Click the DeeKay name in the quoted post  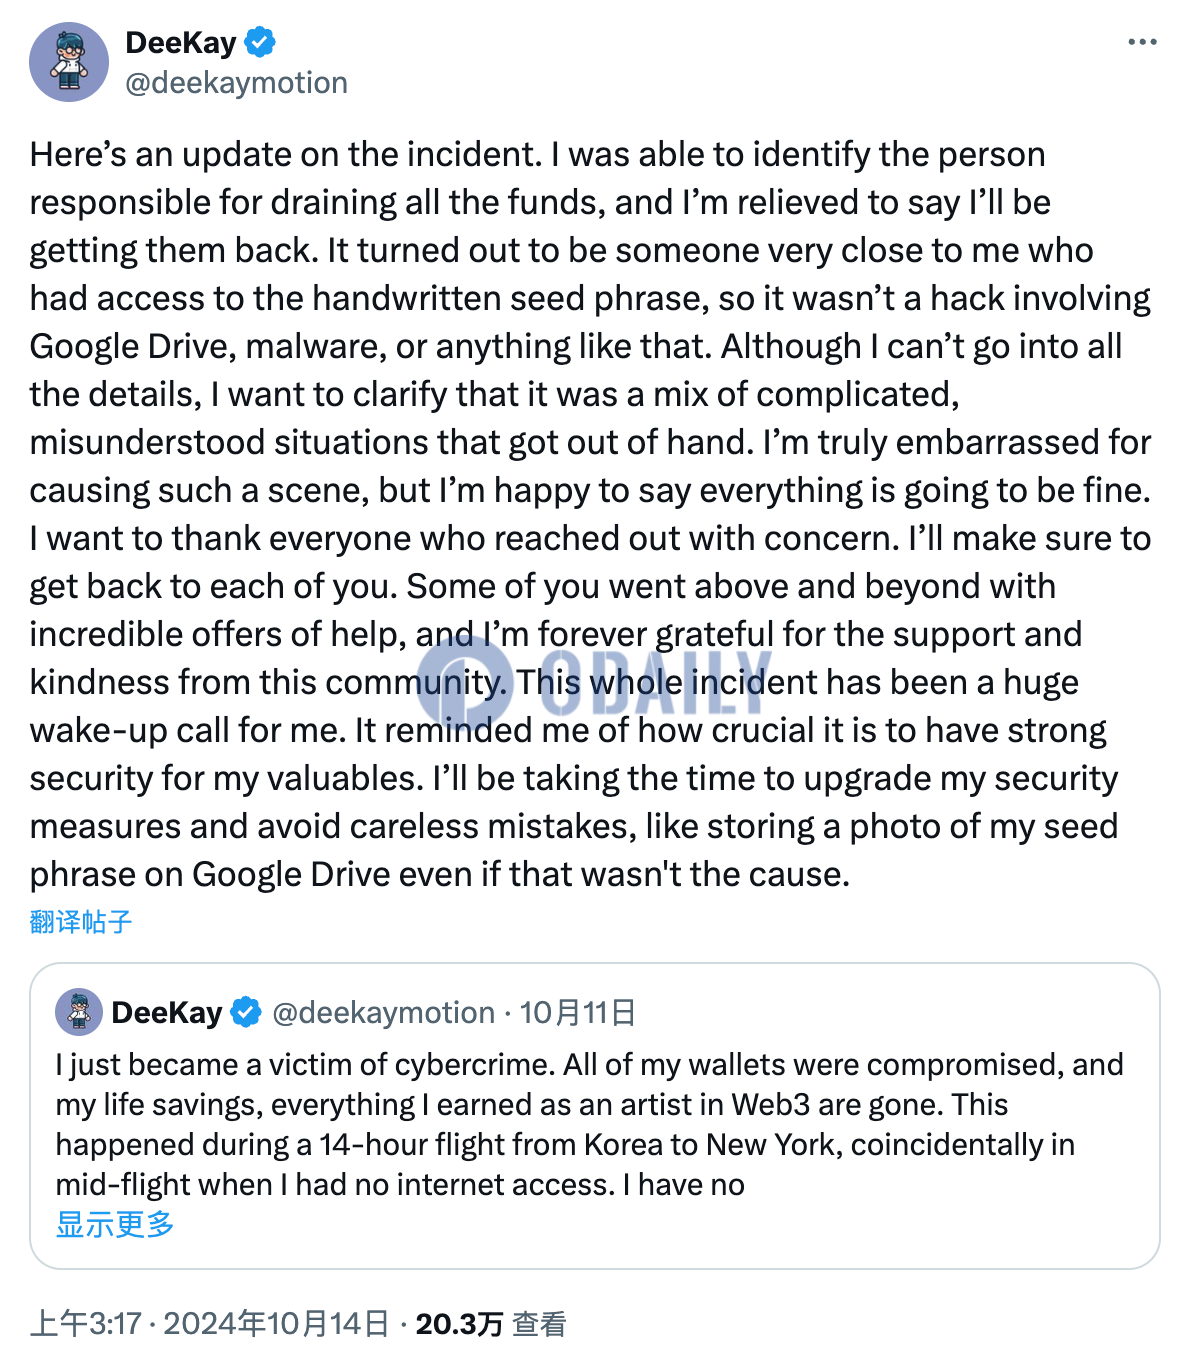167,1013
